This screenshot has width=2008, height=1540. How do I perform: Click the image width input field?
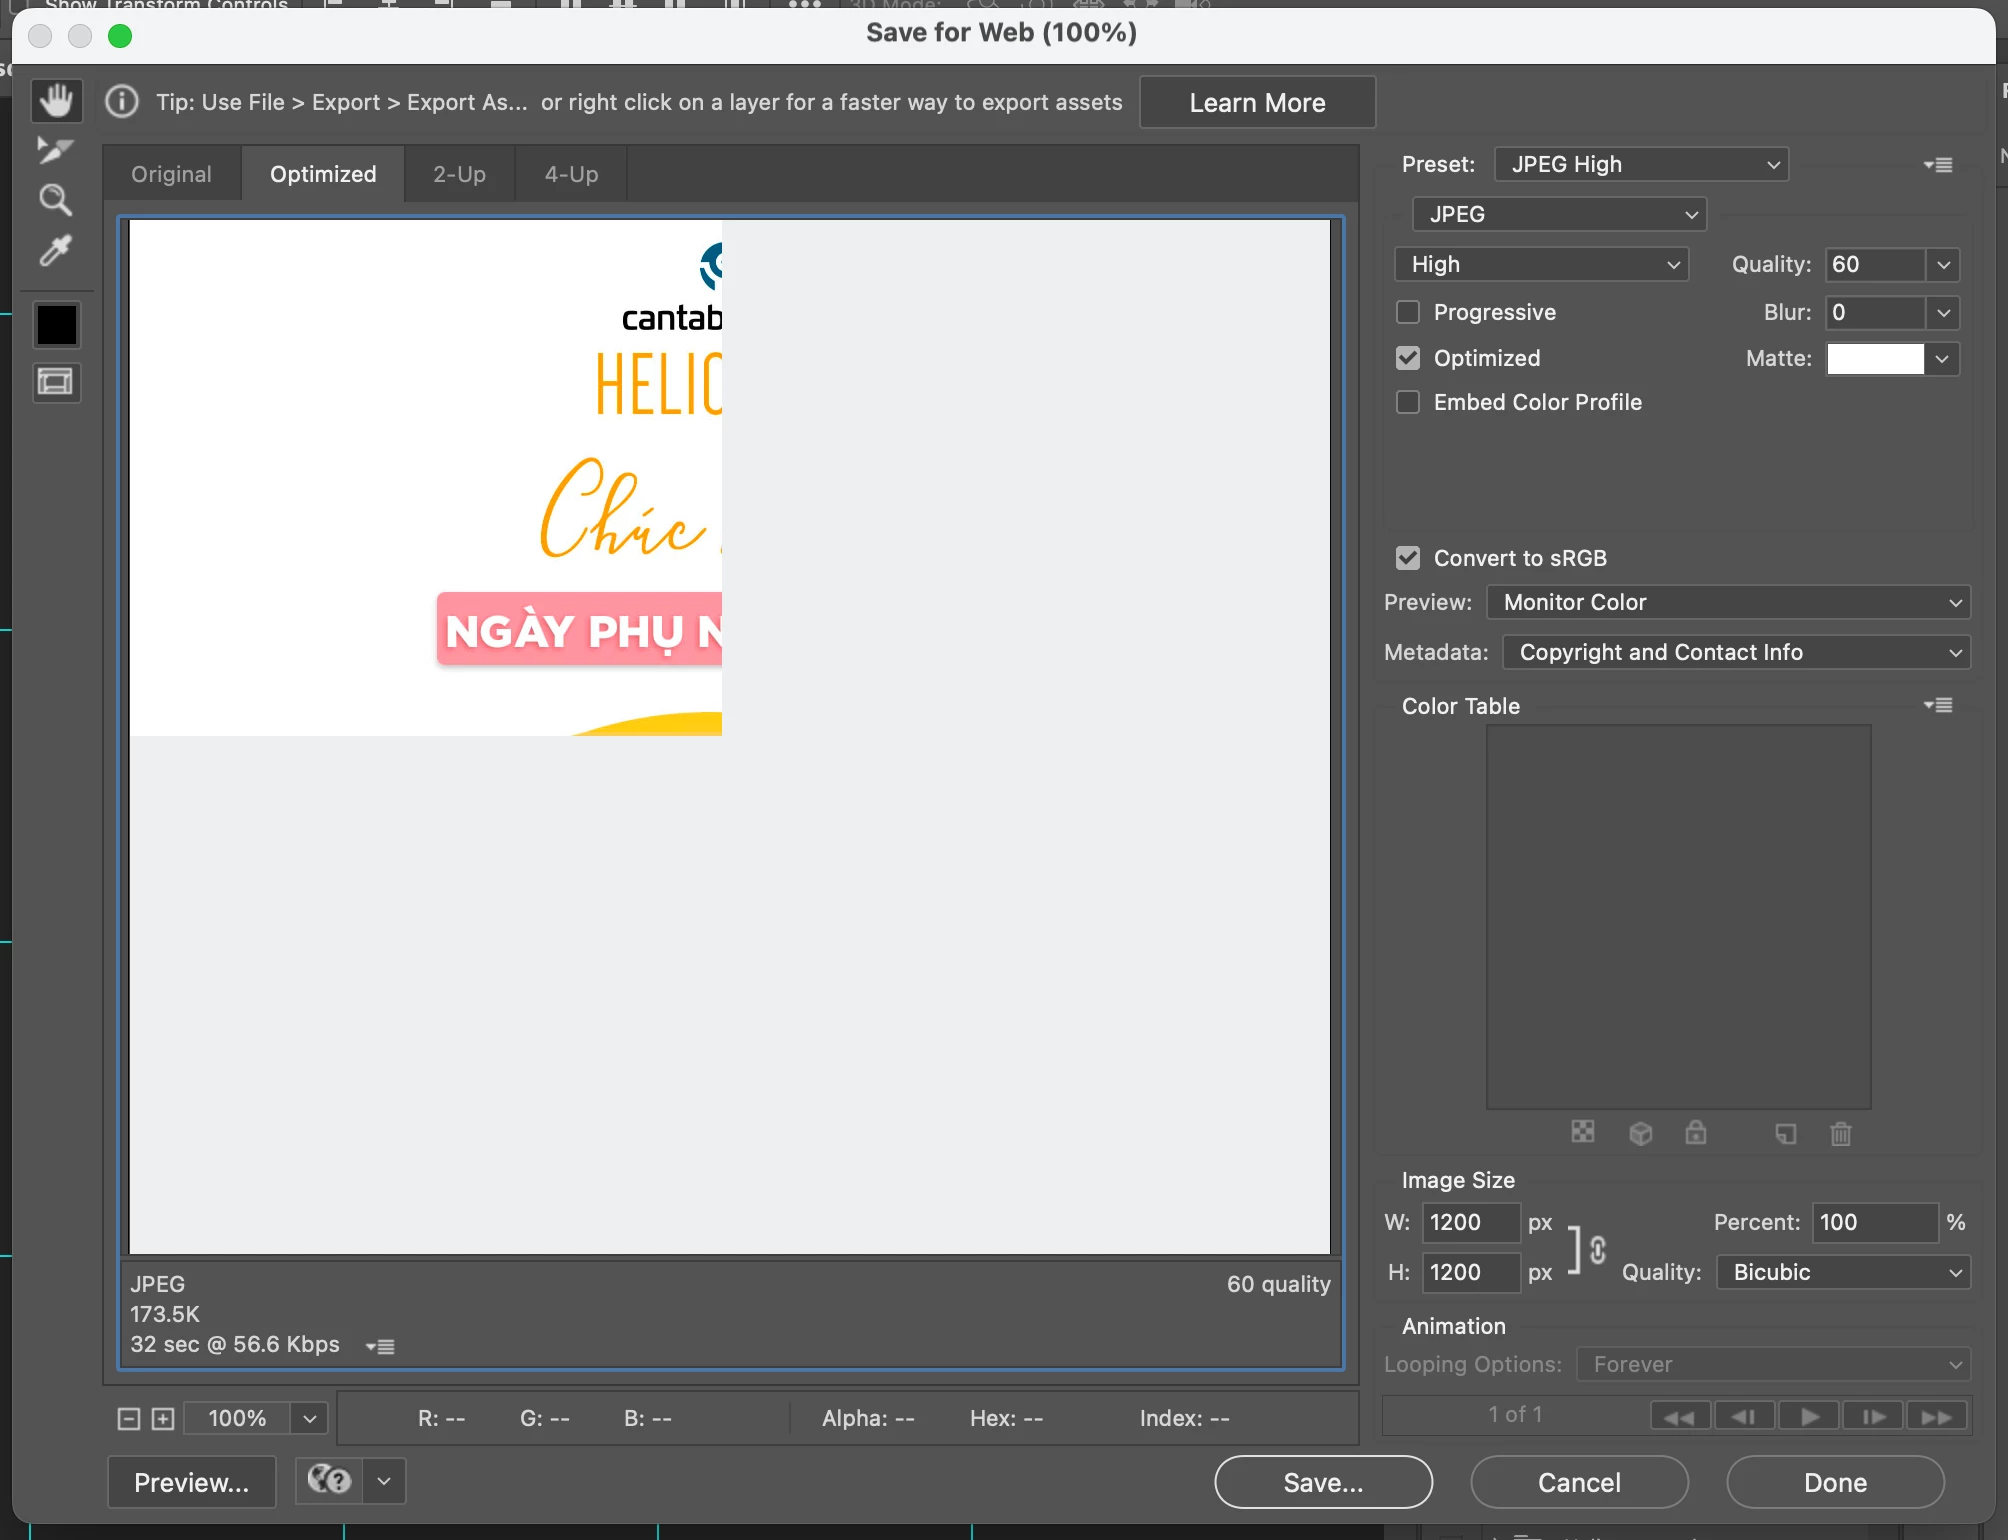click(1469, 1222)
